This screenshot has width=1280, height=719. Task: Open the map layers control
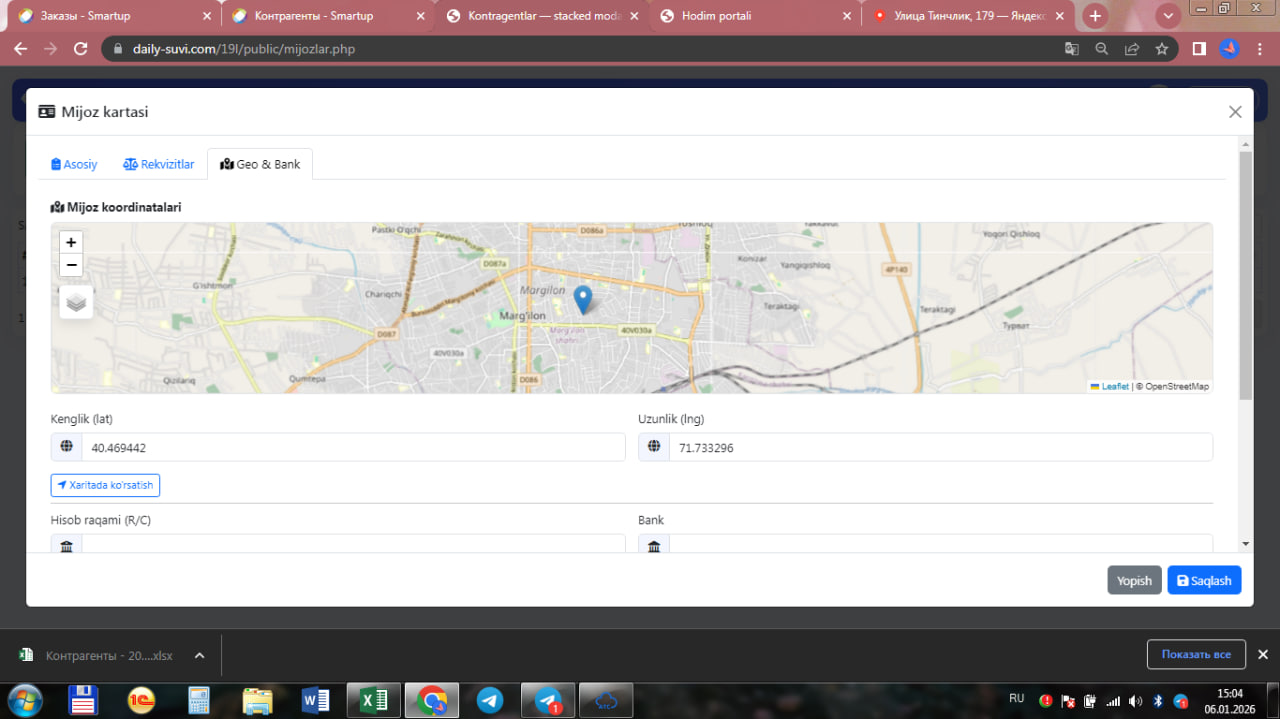click(x=76, y=301)
